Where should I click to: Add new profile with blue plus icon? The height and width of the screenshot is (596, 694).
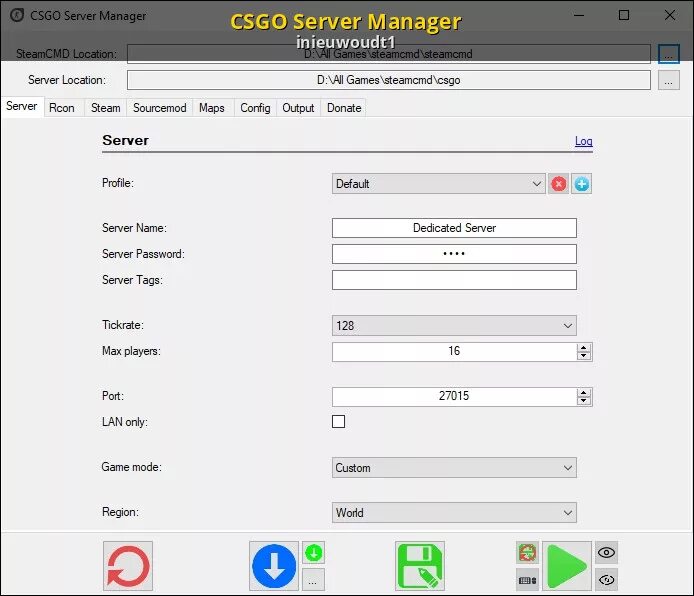coord(582,184)
